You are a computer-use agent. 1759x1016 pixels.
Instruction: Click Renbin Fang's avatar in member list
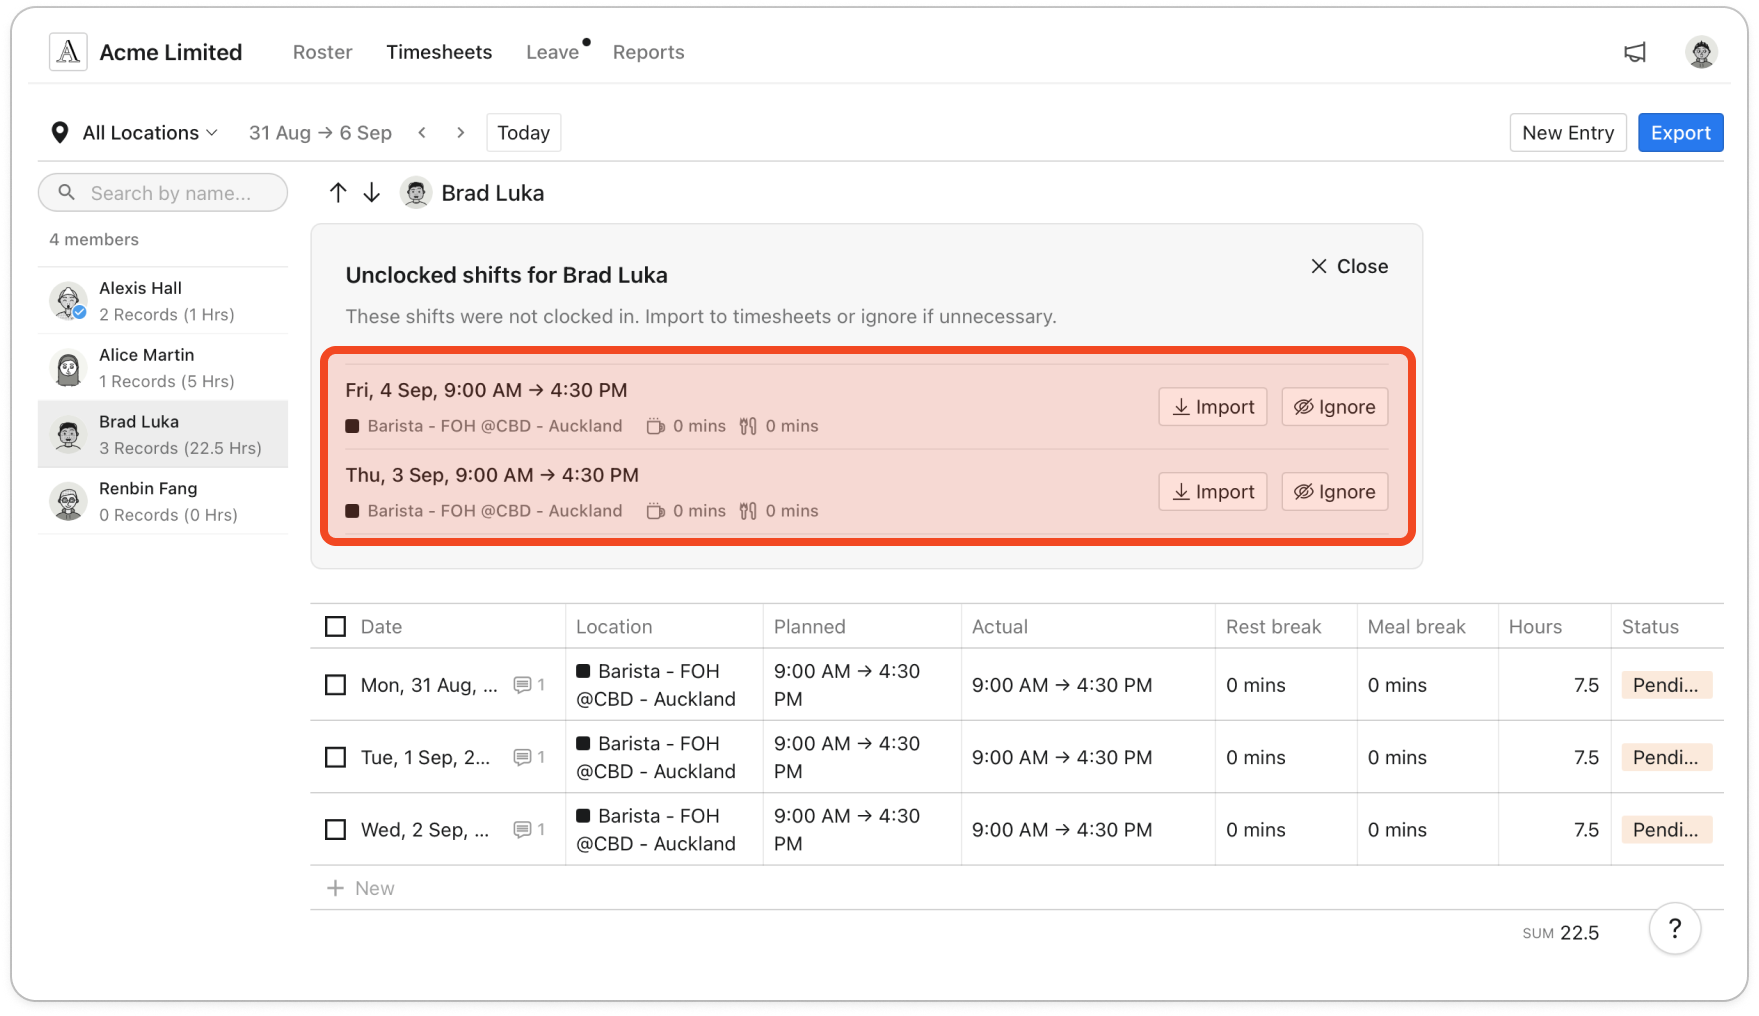[x=68, y=502]
